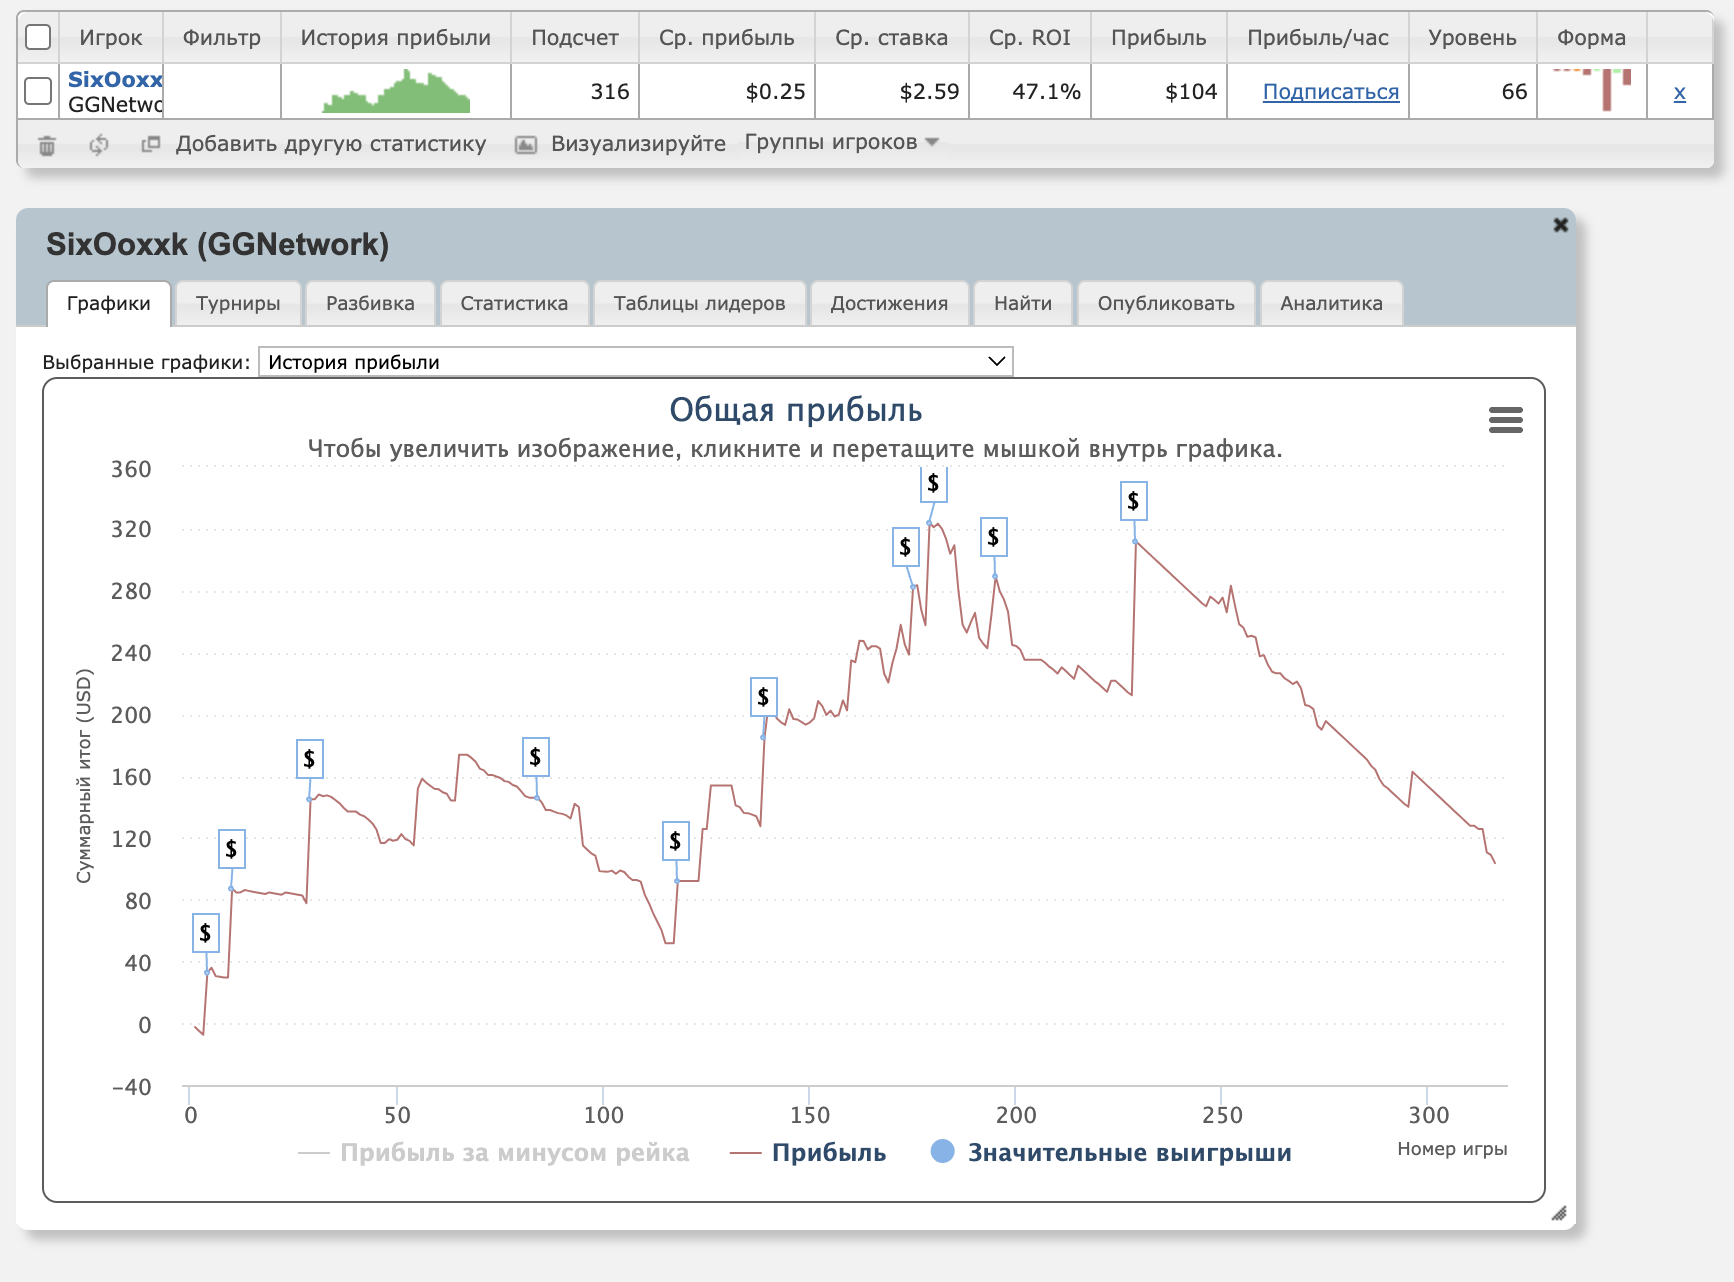Switch to the 'Турниры' tab
The height and width of the screenshot is (1282, 1734).
(x=238, y=304)
